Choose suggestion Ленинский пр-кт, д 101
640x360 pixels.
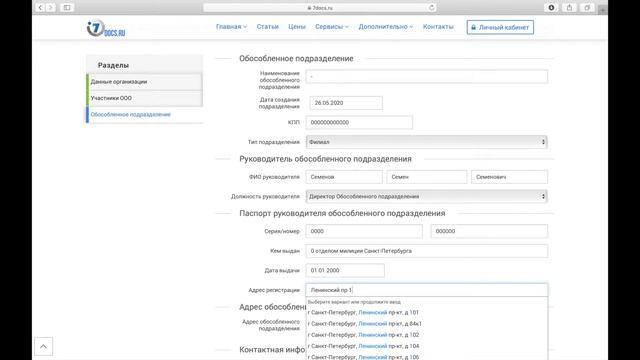tap(427, 312)
